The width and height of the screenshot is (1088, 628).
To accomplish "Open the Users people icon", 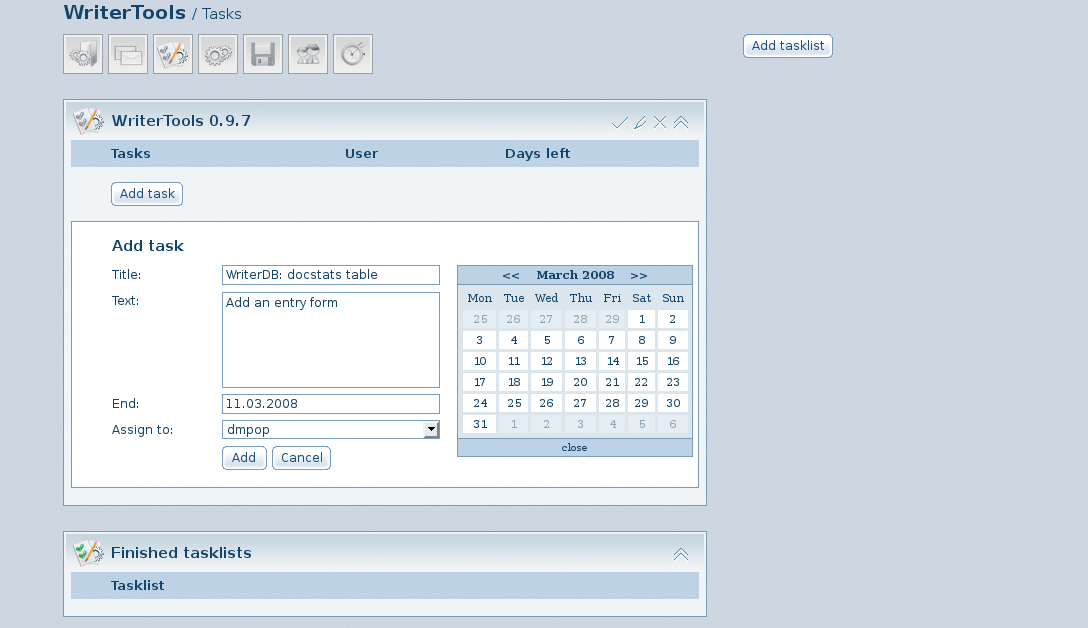I will click(307, 54).
